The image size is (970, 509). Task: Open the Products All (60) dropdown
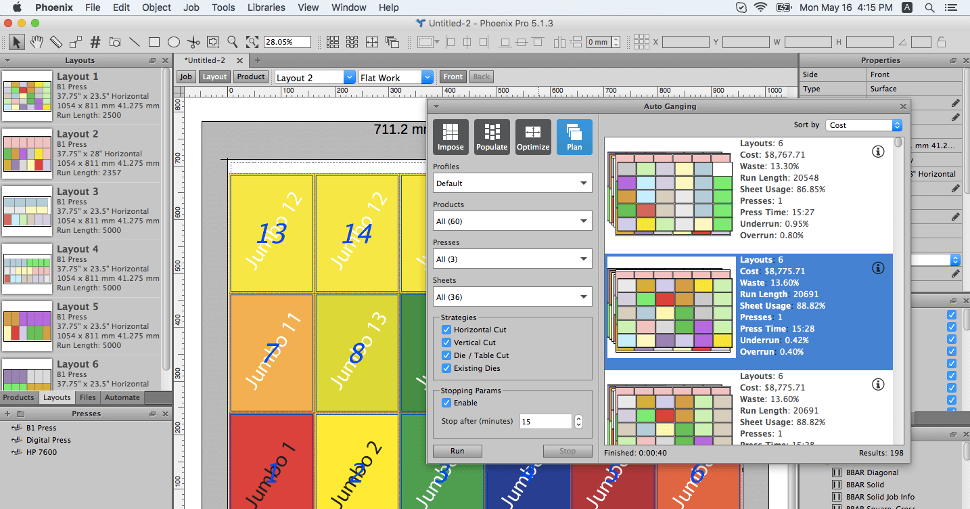coord(512,221)
